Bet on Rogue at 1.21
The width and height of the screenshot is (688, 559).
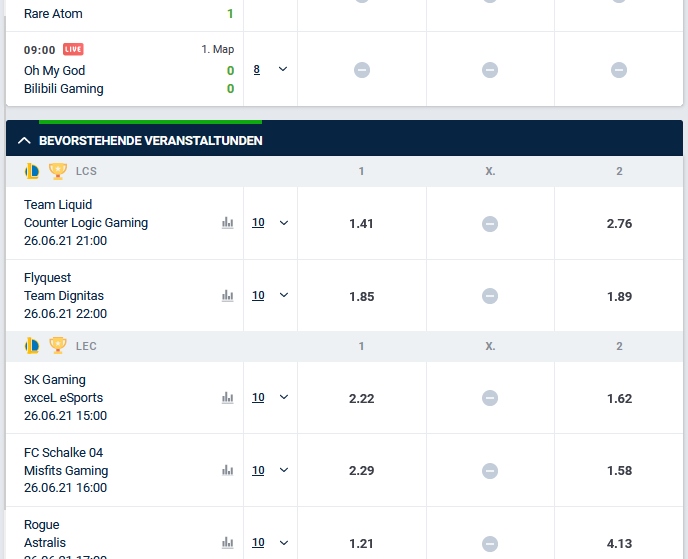[x=362, y=544]
